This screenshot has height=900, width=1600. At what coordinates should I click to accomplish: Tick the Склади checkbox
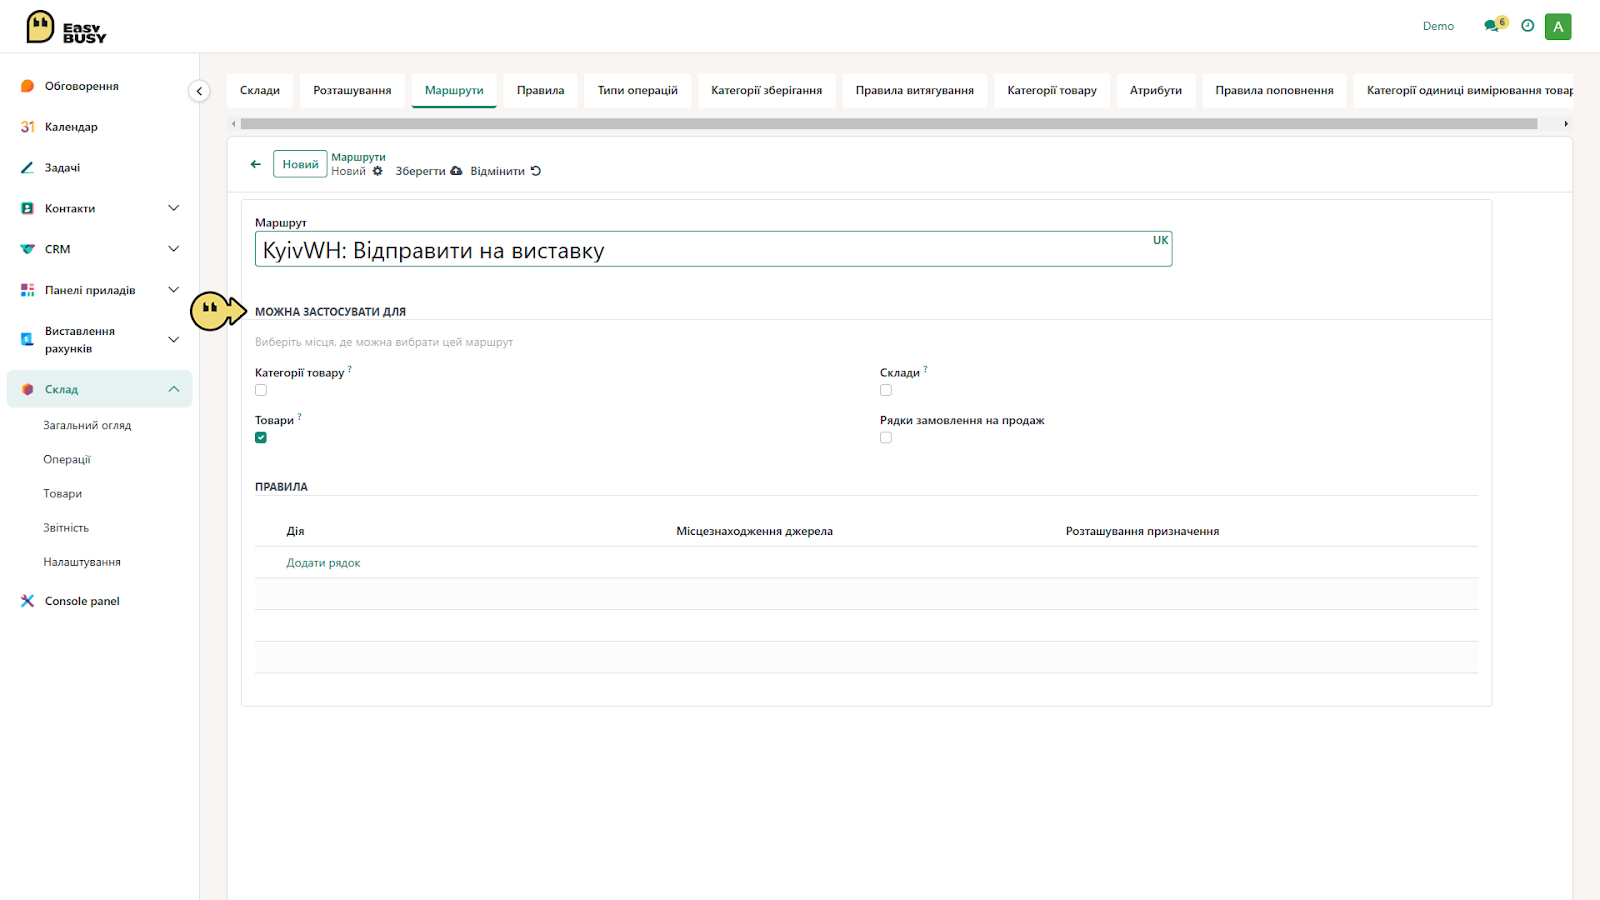[x=886, y=390]
